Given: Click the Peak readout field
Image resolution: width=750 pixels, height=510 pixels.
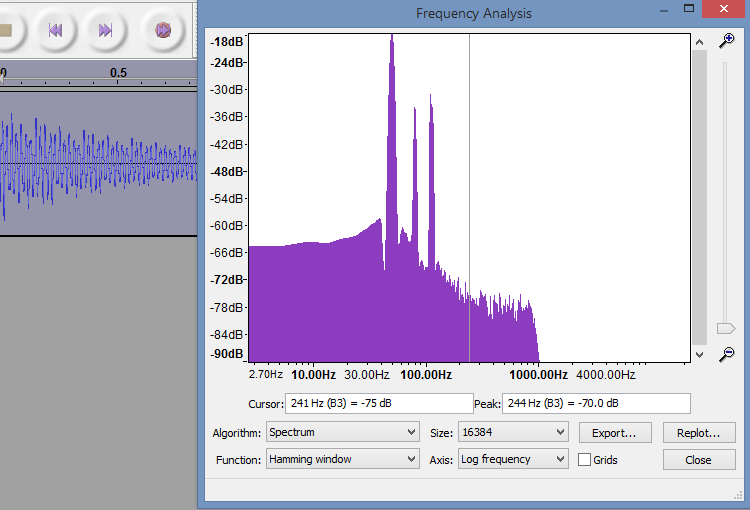Looking at the screenshot, I should [596, 403].
